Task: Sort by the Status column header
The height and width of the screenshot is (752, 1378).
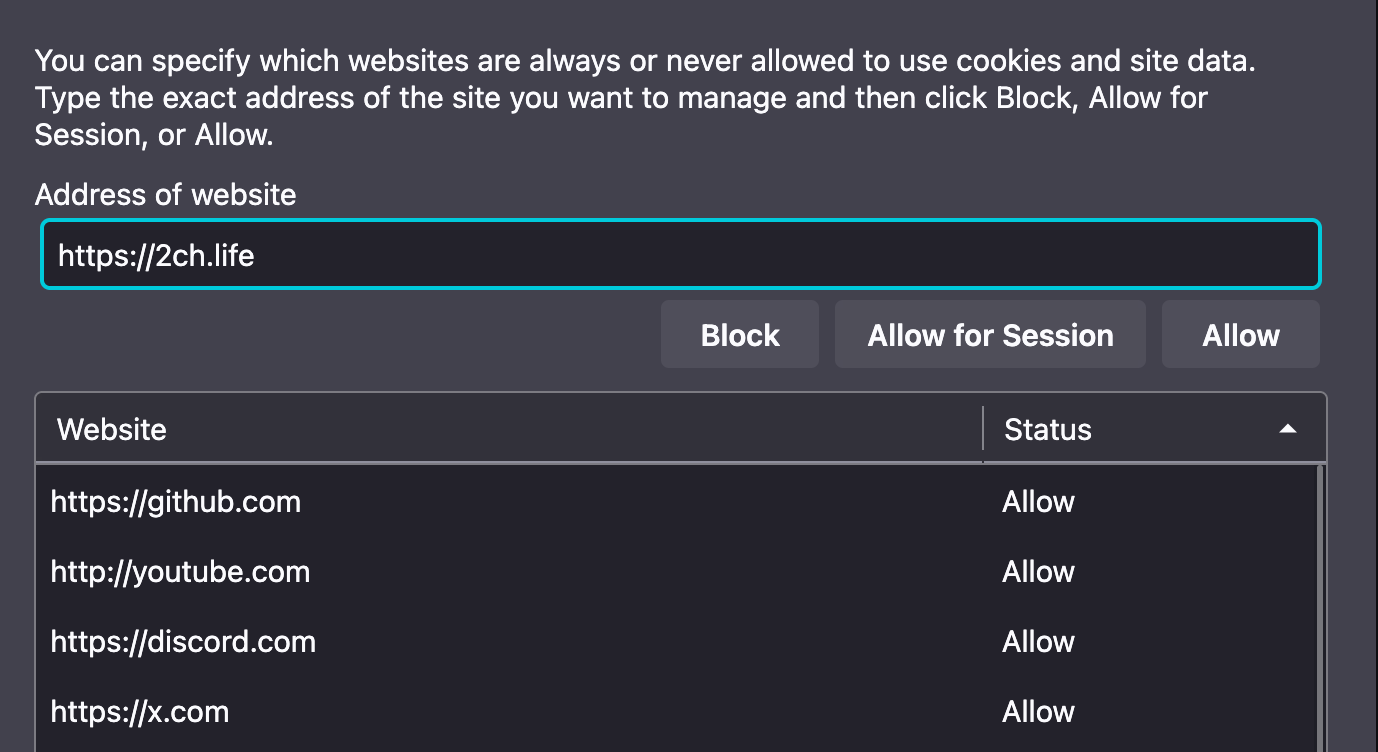Action: tap(1048, 430)
